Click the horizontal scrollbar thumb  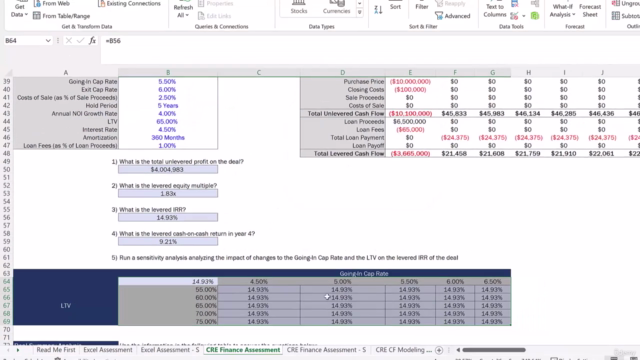(494, 350)
